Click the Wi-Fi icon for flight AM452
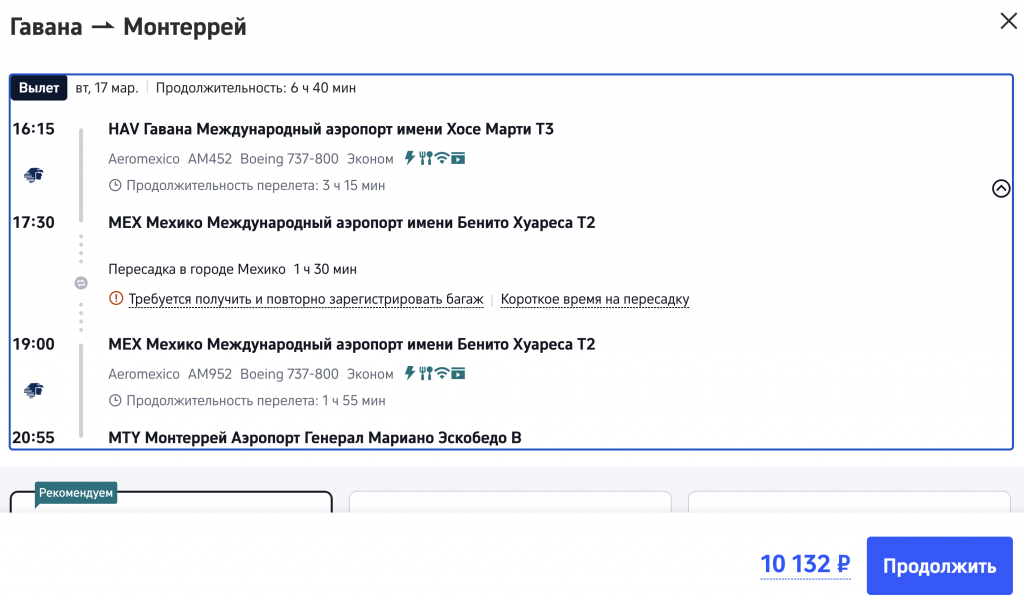1024x600 pixels. (441, 158)
